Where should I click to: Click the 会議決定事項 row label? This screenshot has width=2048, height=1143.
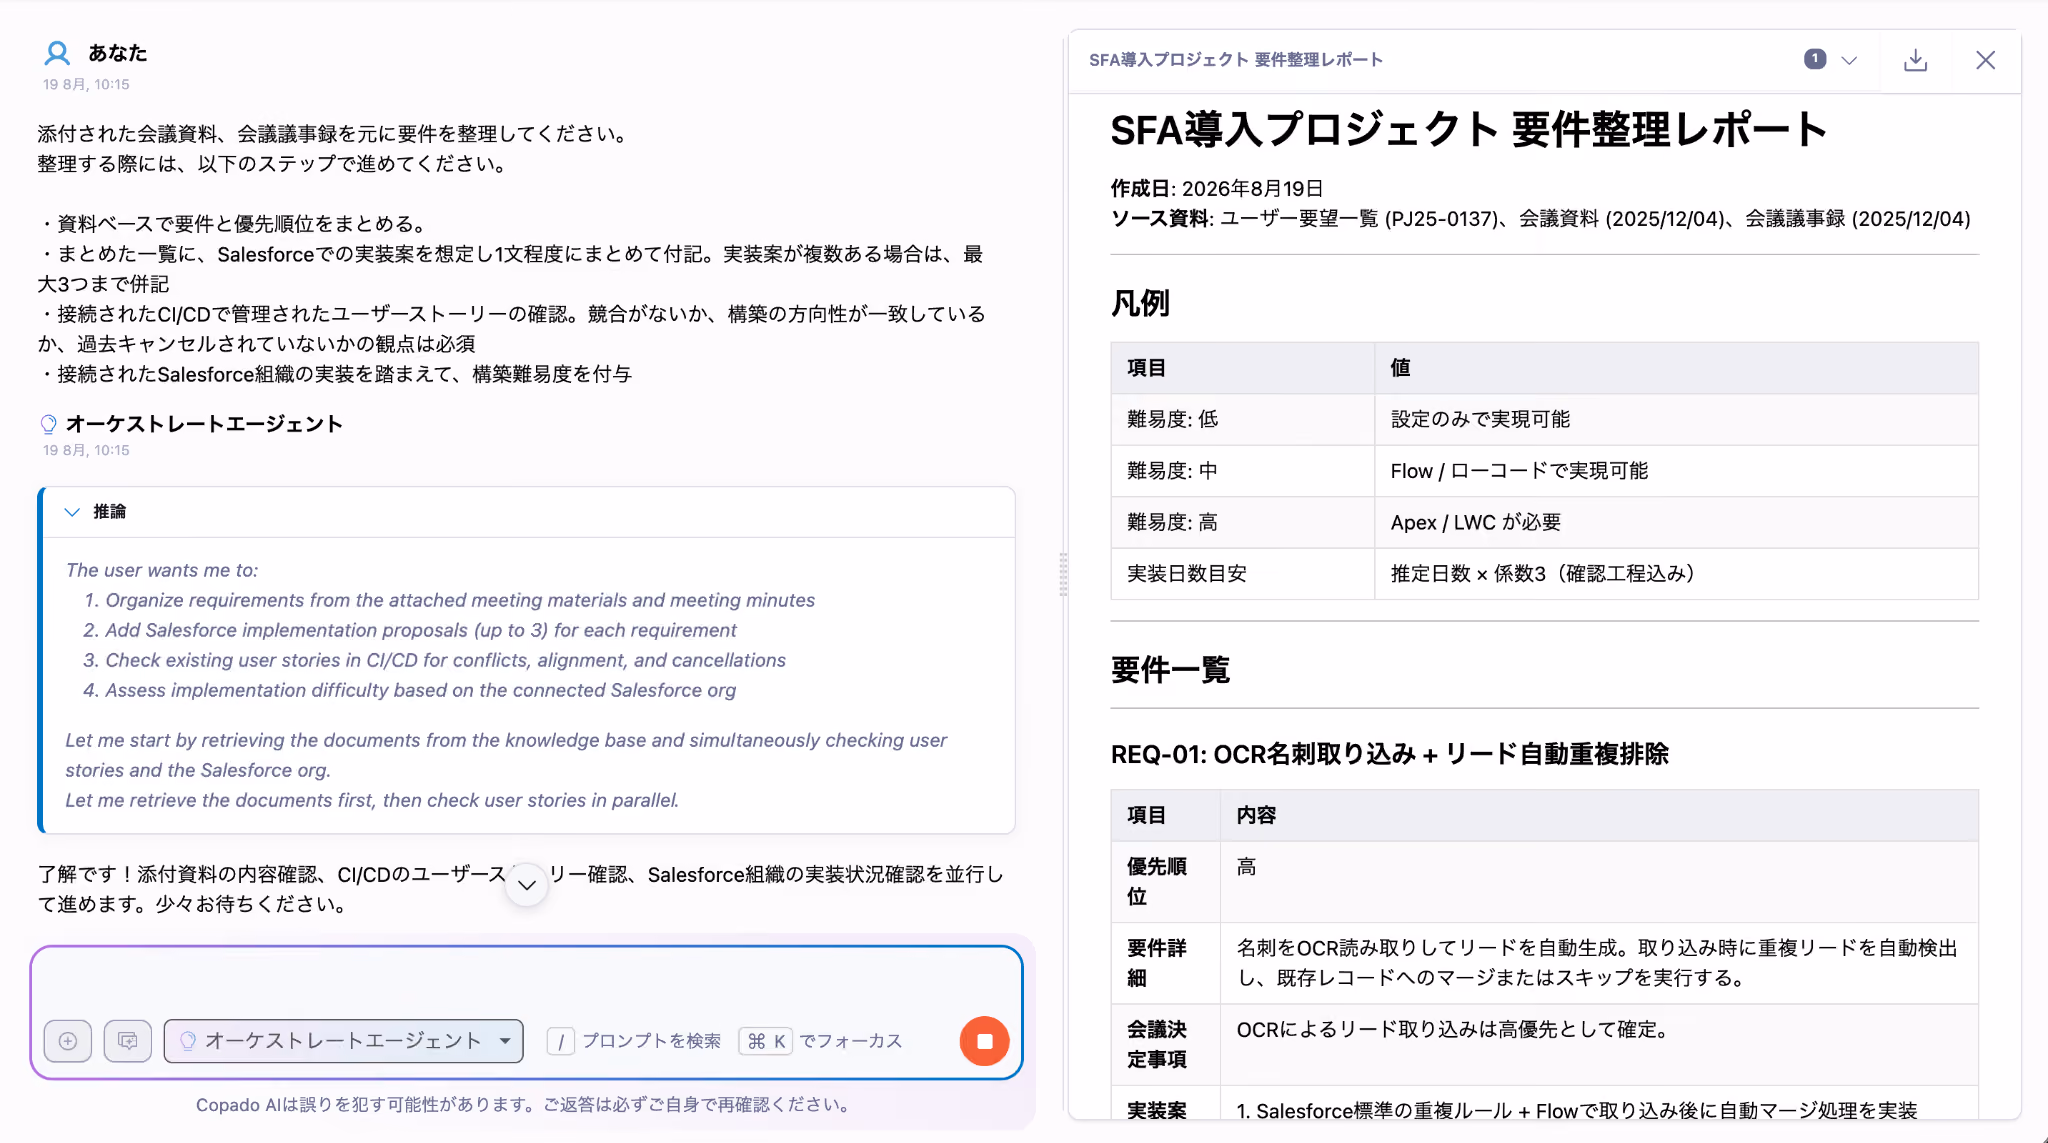1166,1045
